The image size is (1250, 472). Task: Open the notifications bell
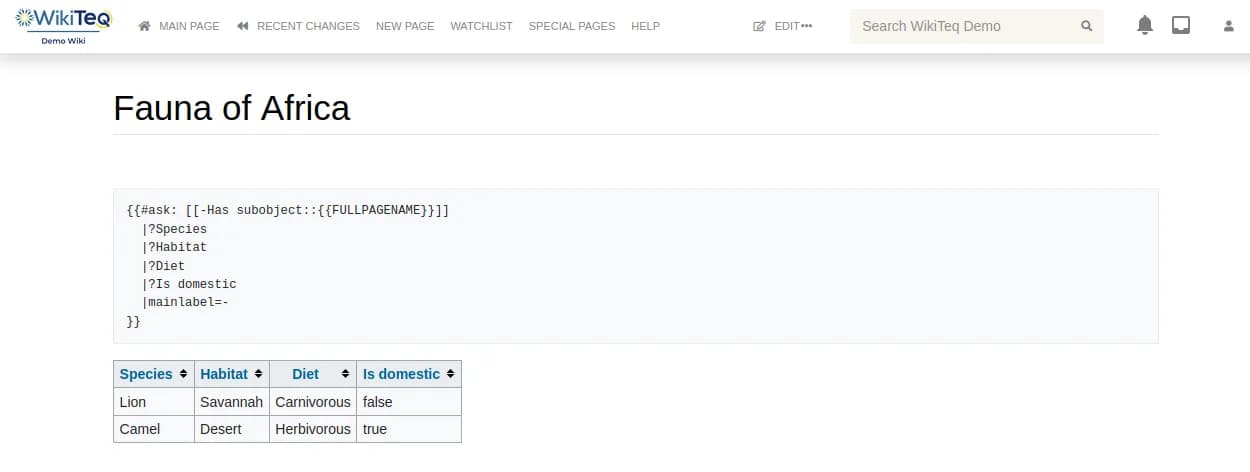[x=1145, y=26]
